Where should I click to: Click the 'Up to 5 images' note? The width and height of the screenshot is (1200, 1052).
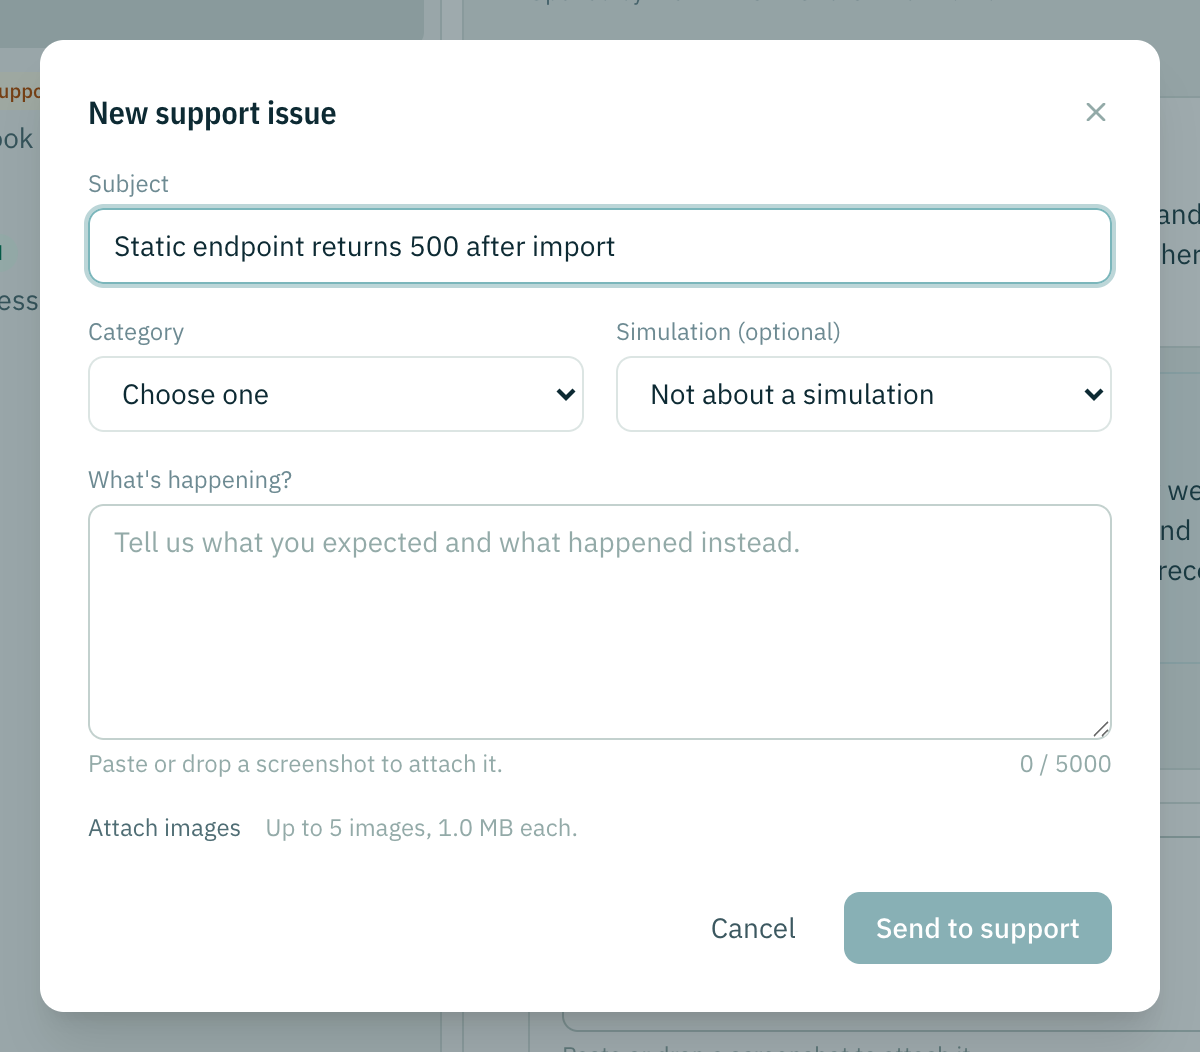pyautogui.click(x=421, y=828)
